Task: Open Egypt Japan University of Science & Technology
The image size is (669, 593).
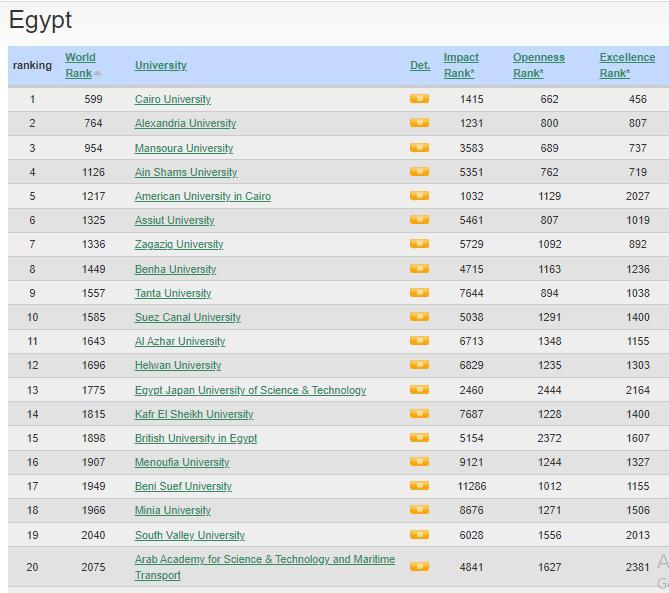Action: click(x=250, y=390)
